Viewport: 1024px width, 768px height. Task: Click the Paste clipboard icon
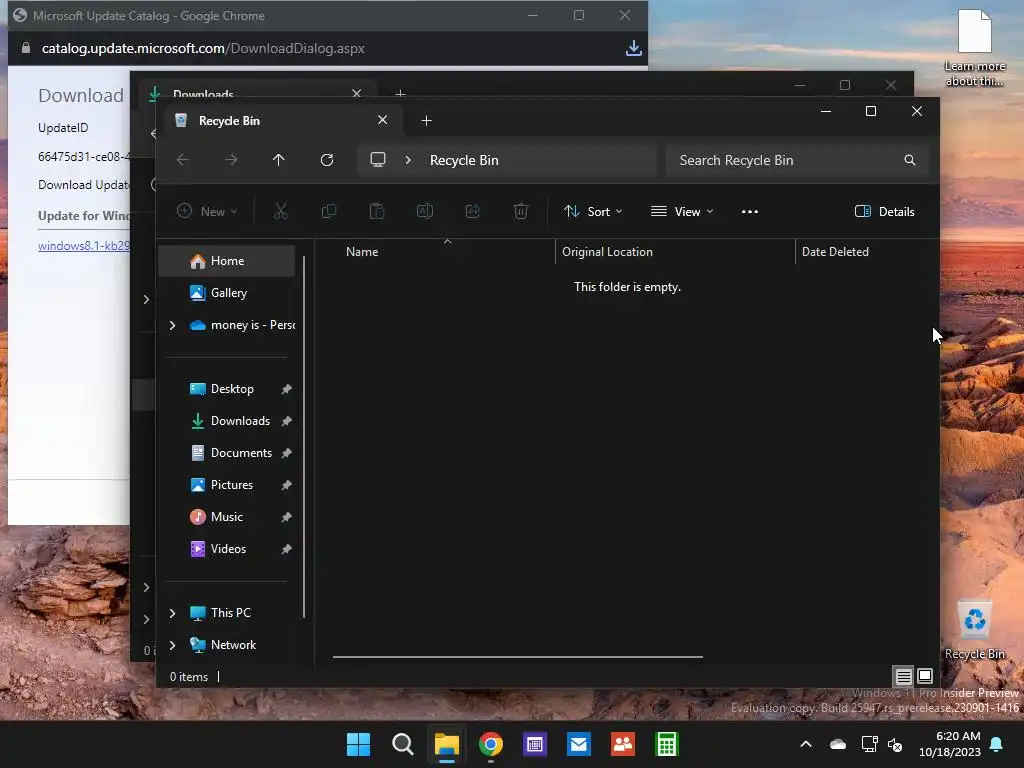point(377,211)
